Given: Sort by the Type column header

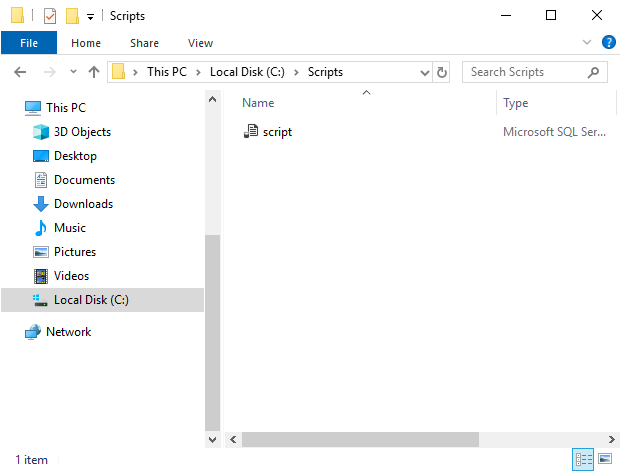Looking at the screenshot, I should point(516,103).
